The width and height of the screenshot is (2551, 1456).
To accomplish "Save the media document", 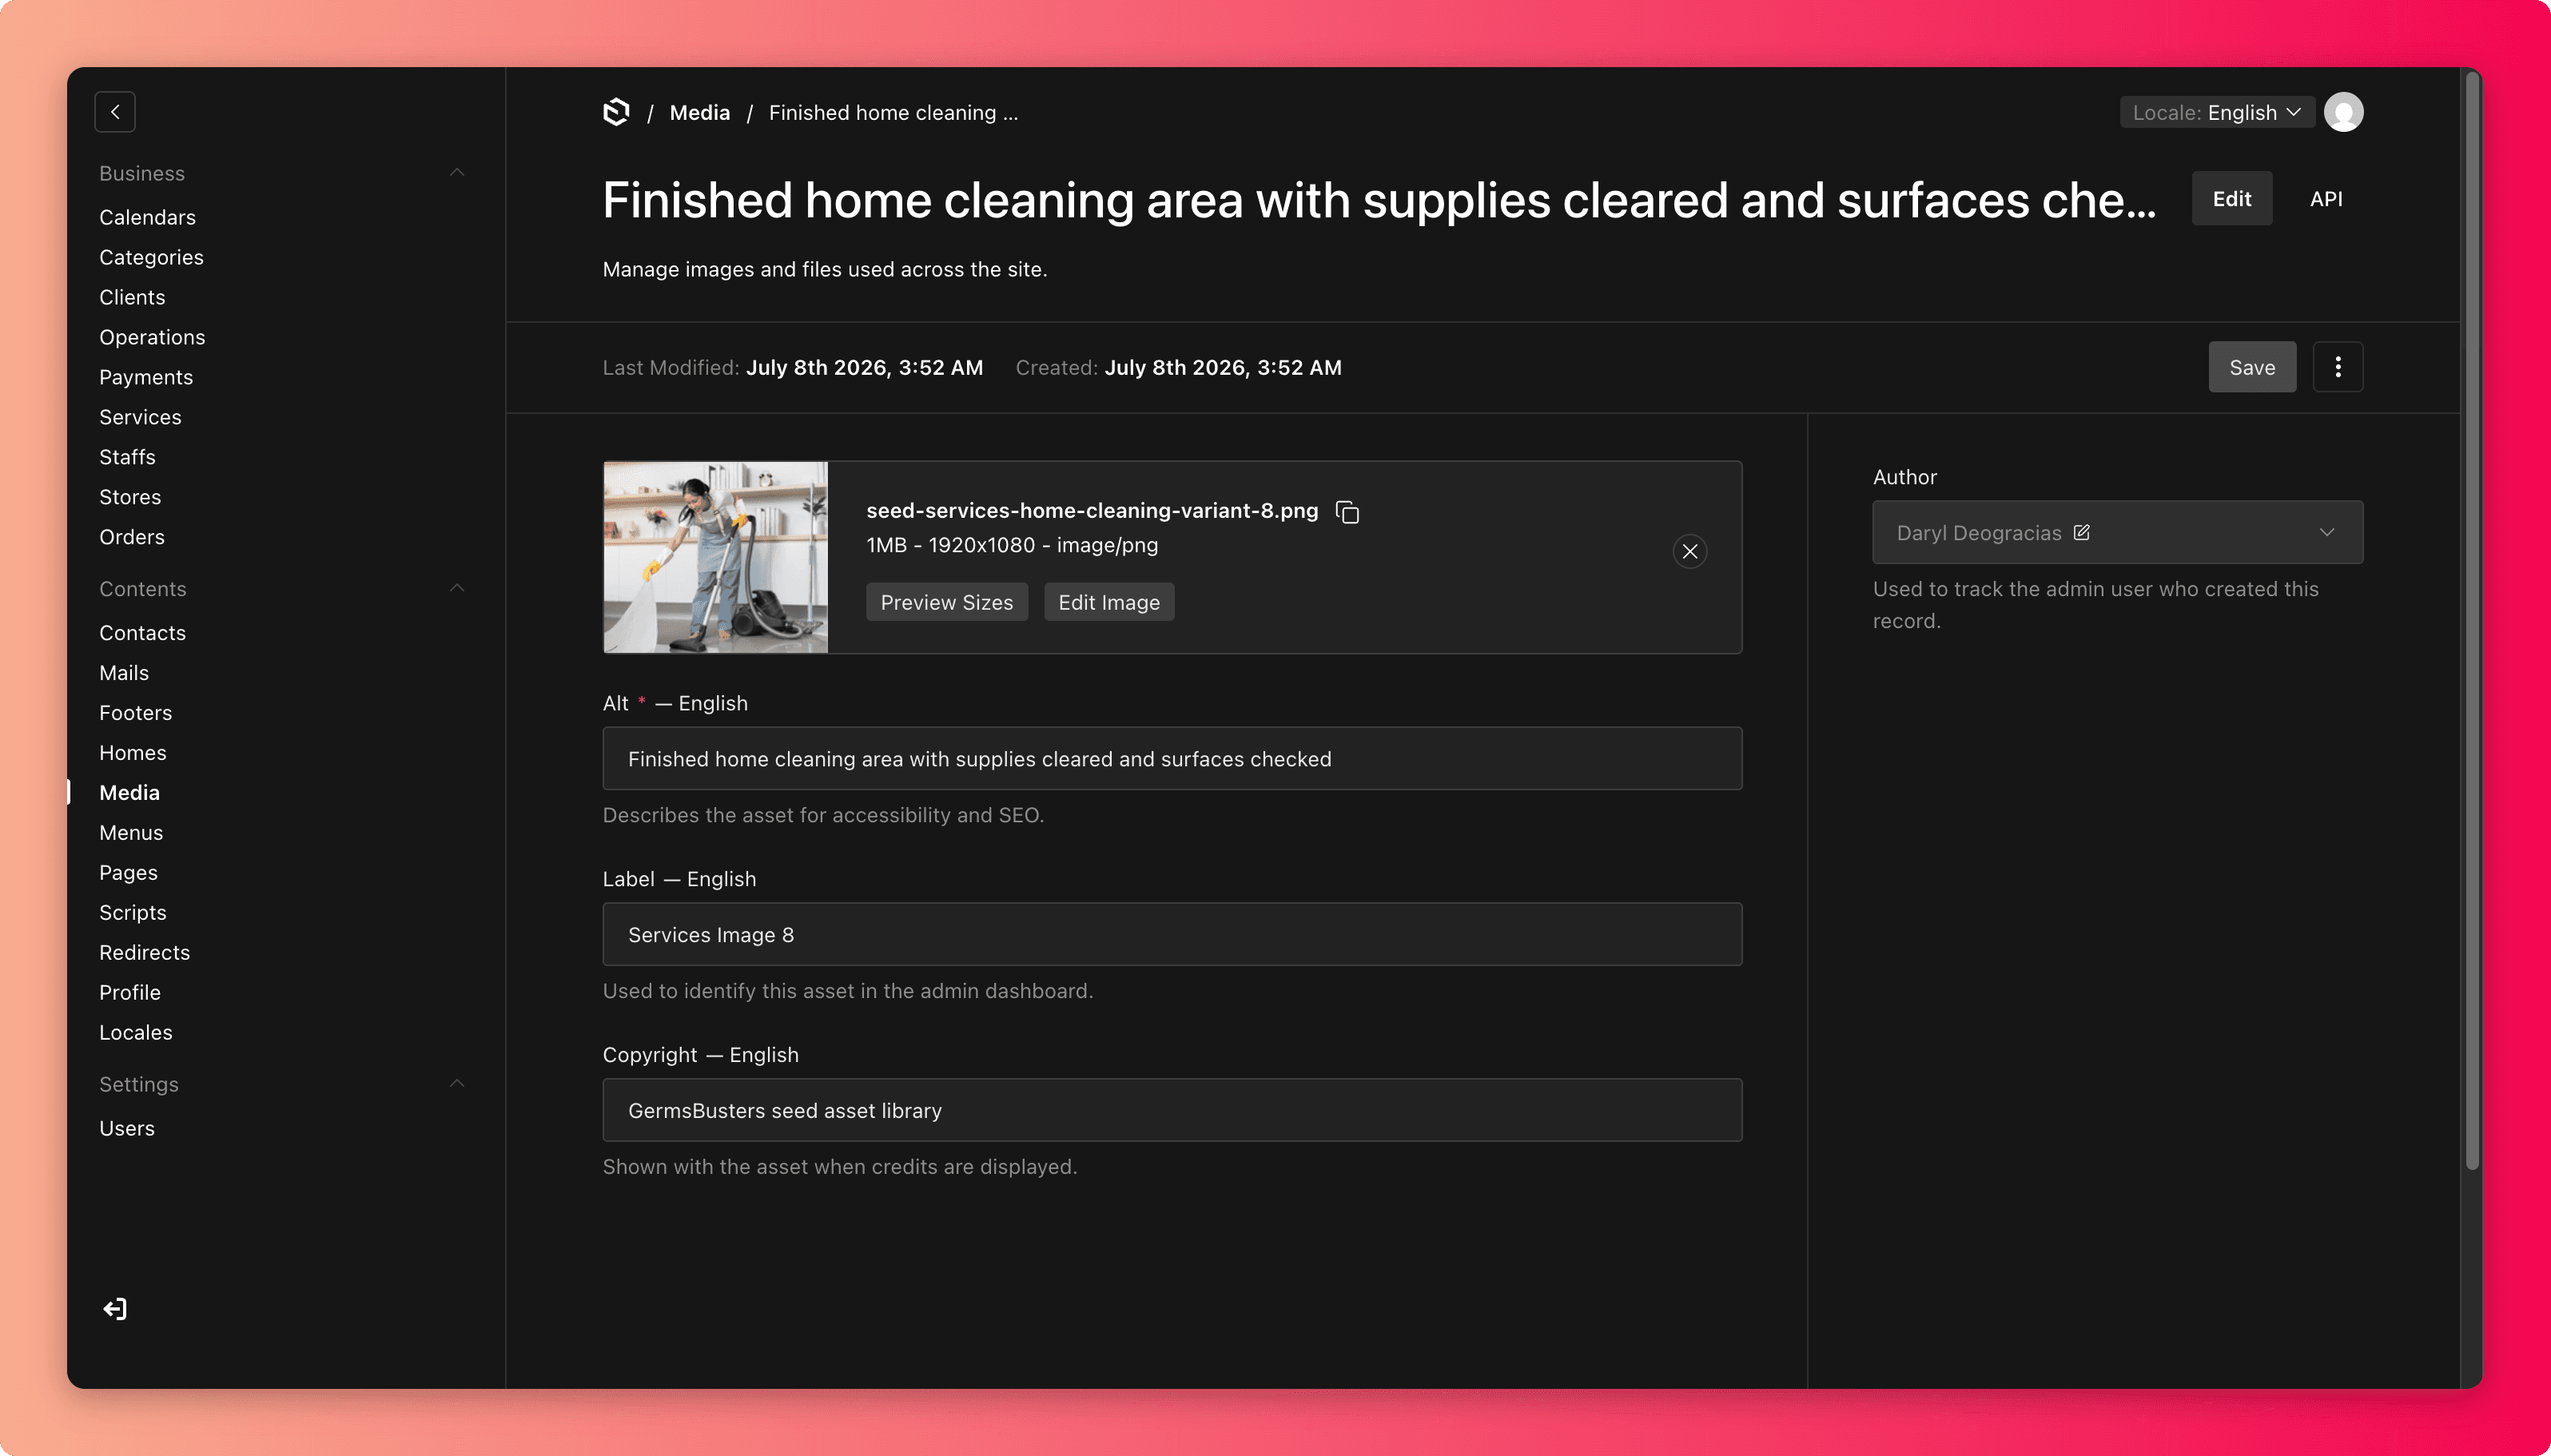I will tap(2252, 367).
